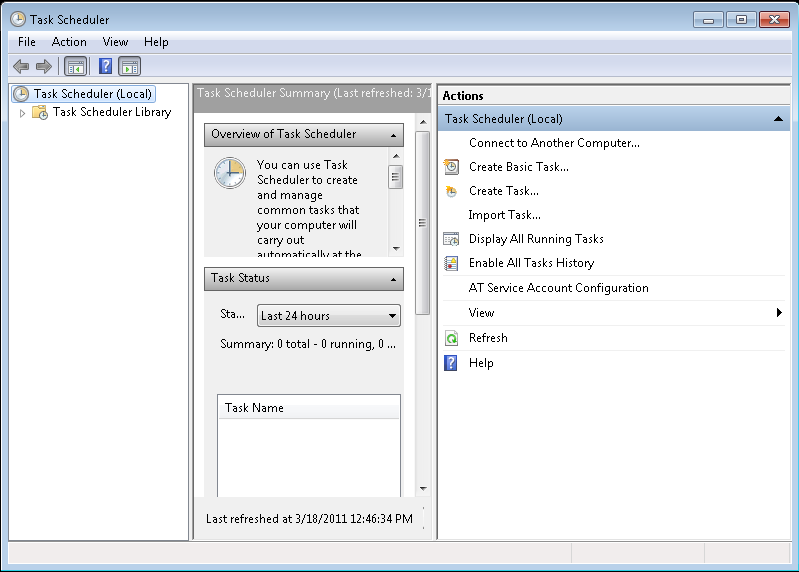This screenshot has height=572, width=799.
Task: Click the summary pane scroll up arrow
Action: 423,122
